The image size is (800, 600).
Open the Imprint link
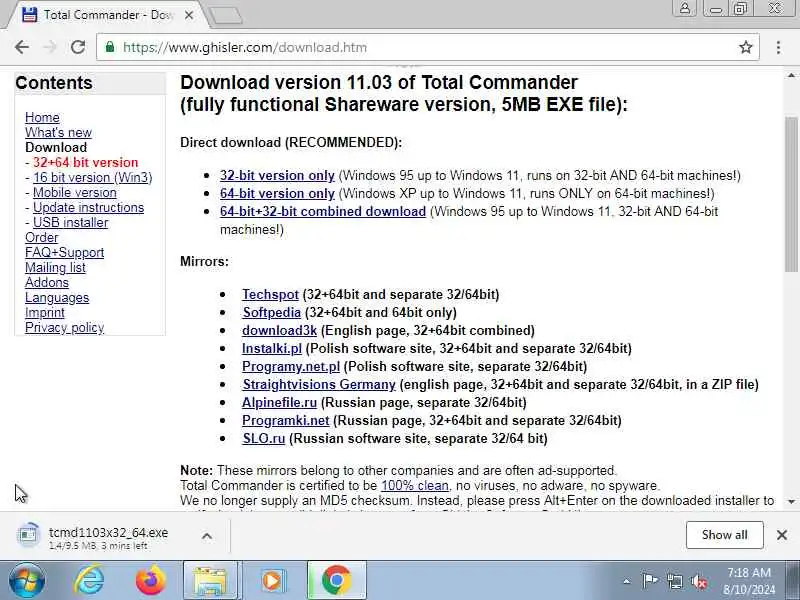[44, 312]
